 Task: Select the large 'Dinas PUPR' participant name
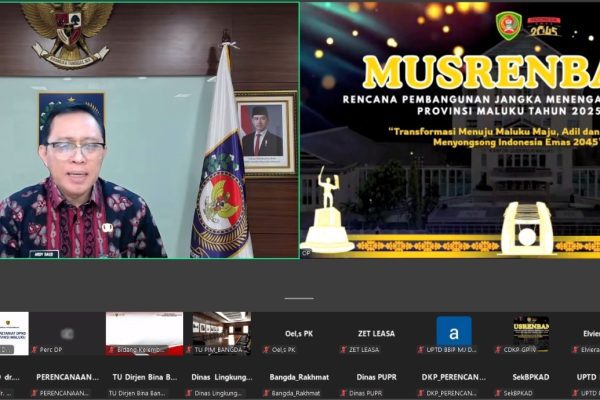click(376, 377)
